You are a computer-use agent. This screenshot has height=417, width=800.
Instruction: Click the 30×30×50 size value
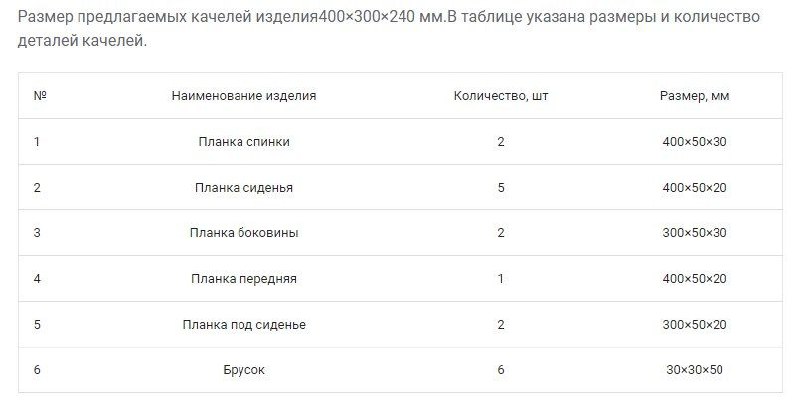click(x=694, y=370)
